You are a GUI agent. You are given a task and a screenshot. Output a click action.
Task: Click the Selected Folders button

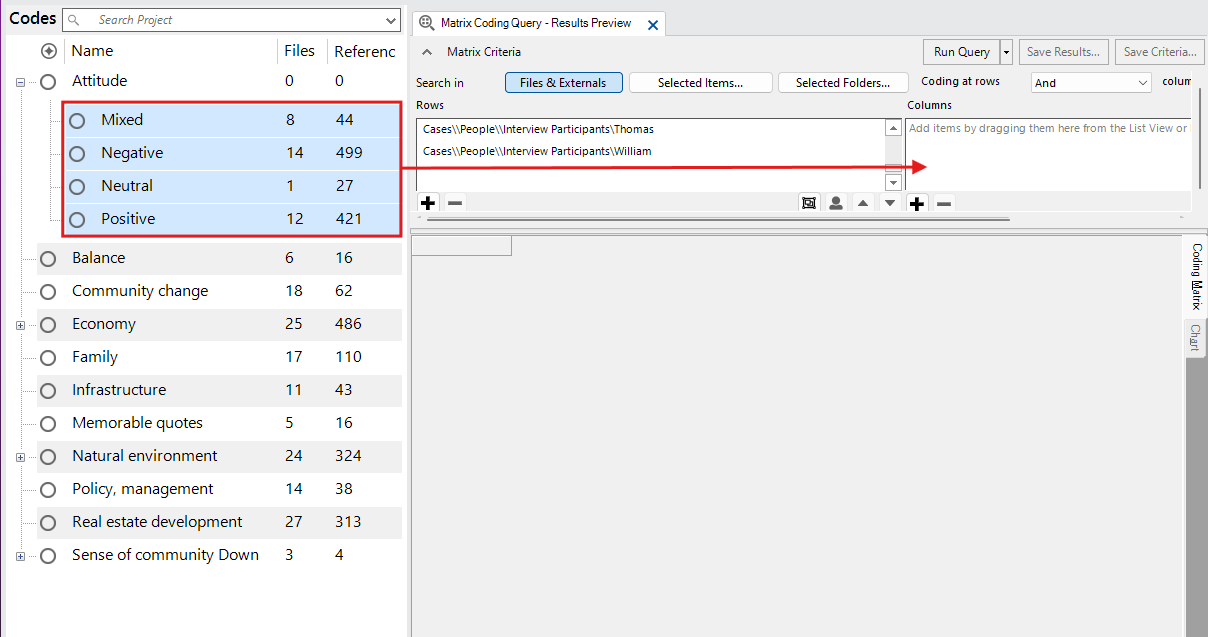pos(842,83)
